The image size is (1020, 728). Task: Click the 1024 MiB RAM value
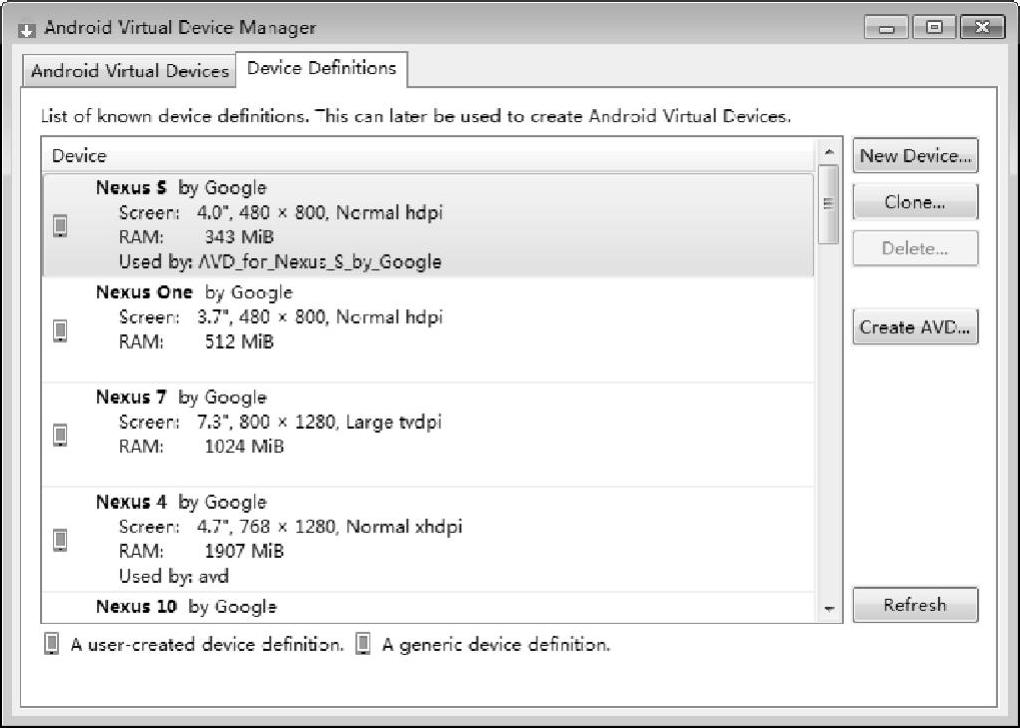245,446
